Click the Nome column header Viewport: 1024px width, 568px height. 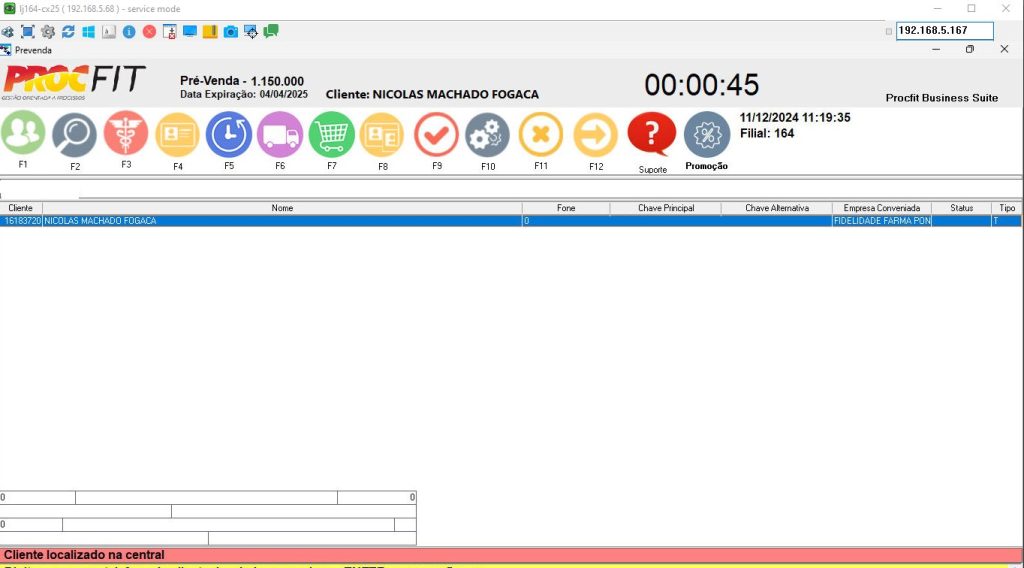[282, 208]
